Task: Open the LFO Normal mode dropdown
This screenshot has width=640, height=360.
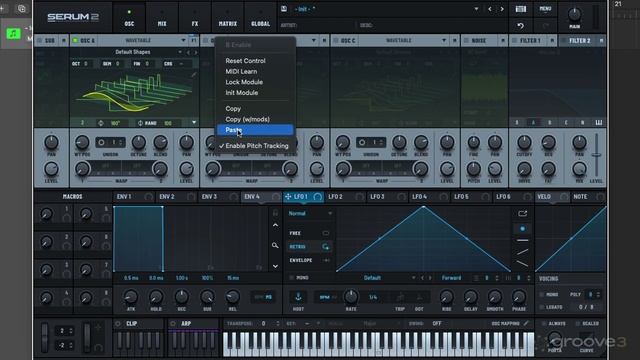Action: point(310,213)
